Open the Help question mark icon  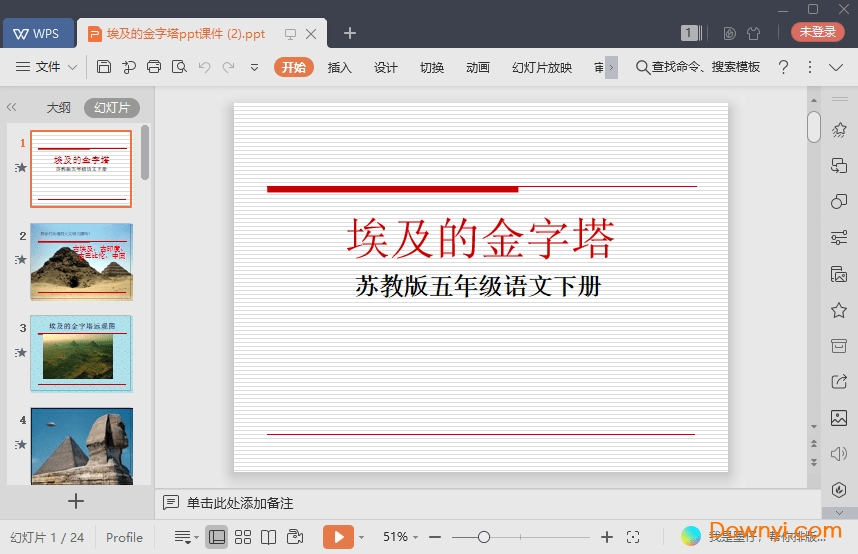[x=783, y=67]
